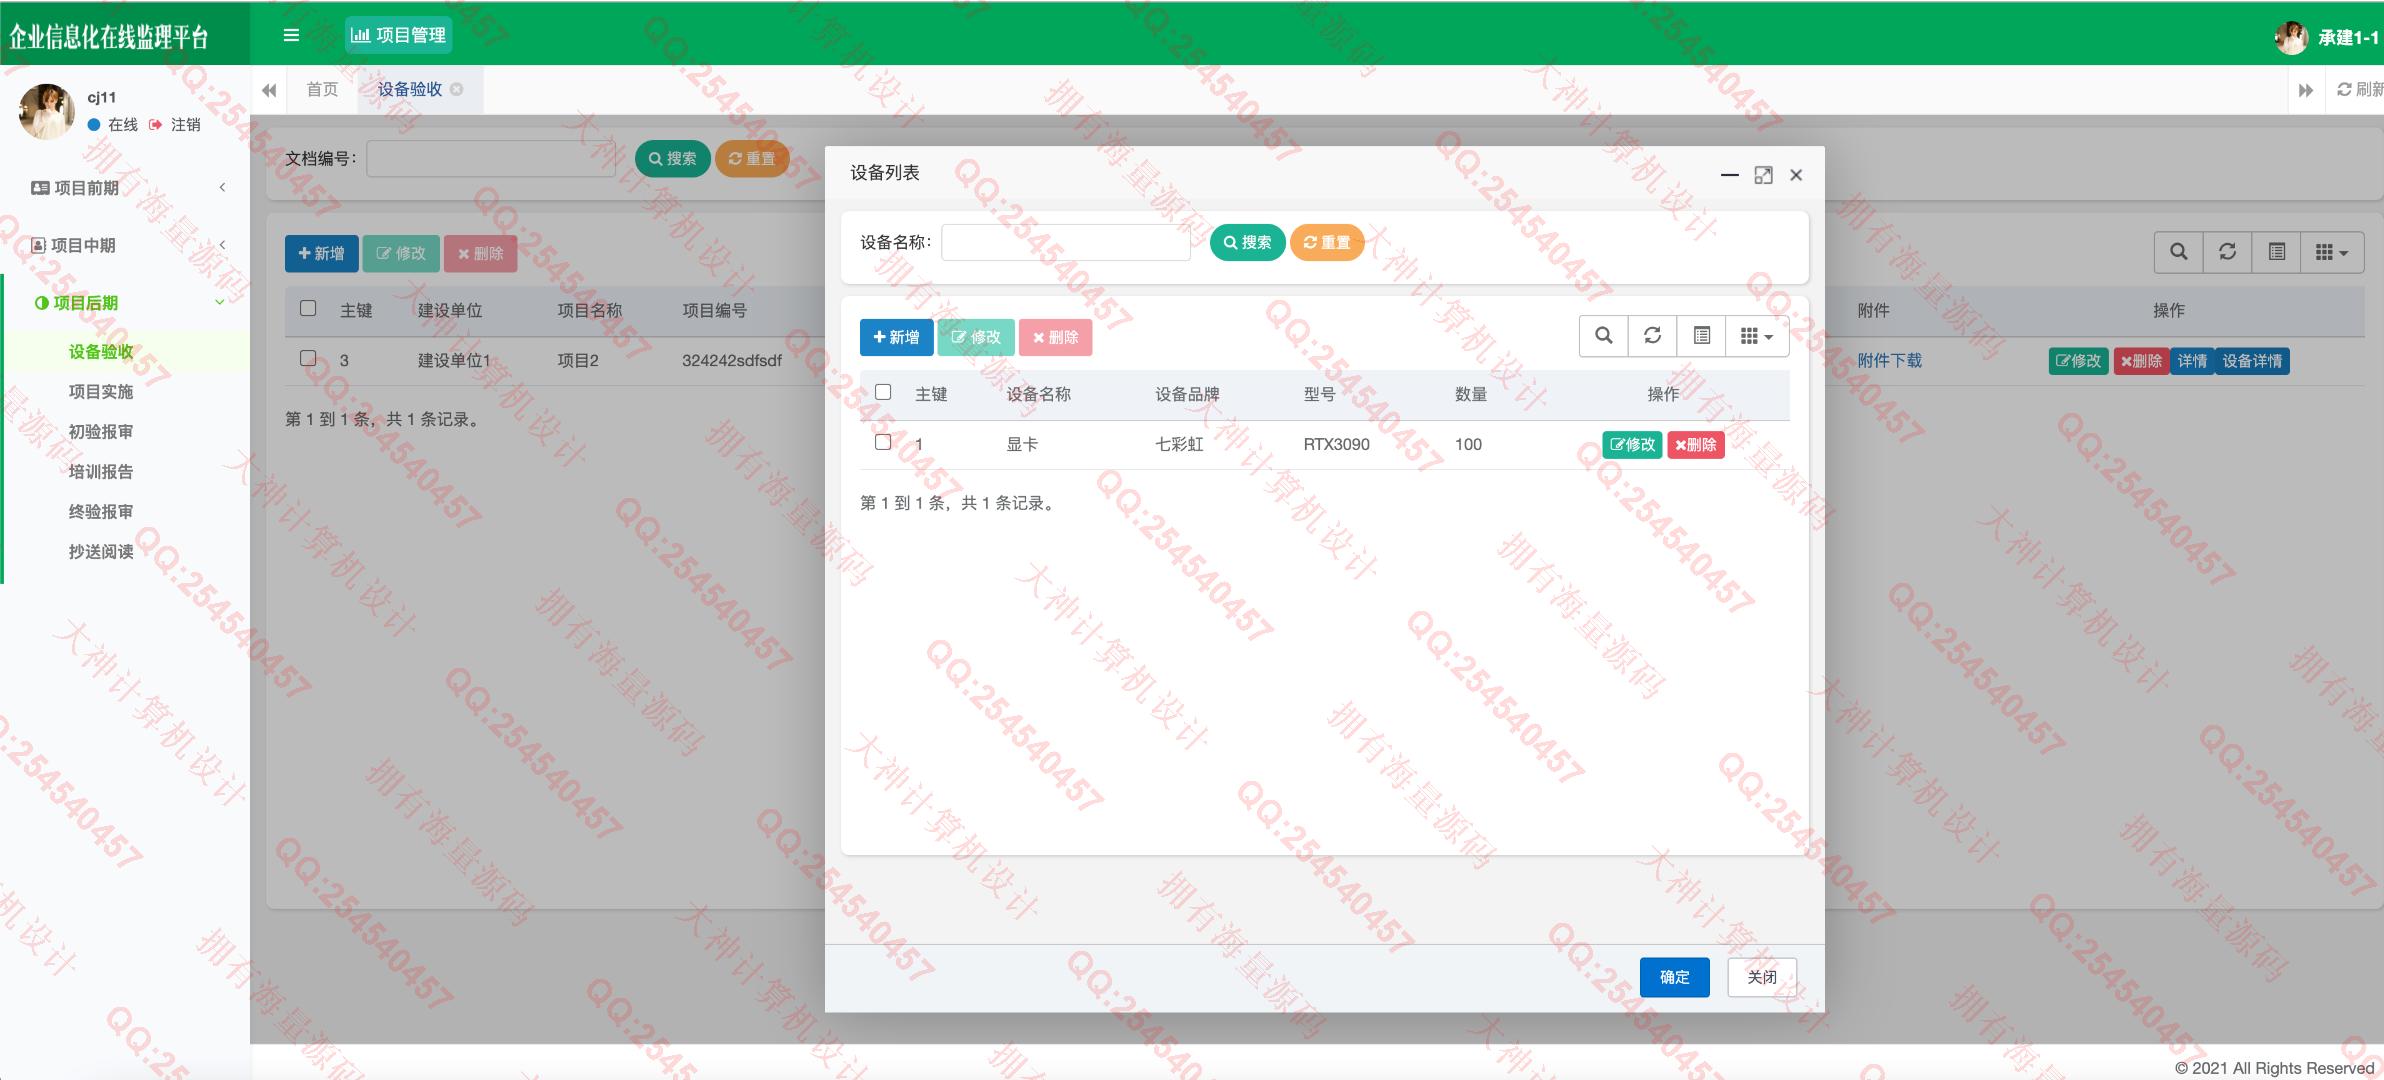
Task: Click the dialog table view toggle icon
Action: 1701,336
